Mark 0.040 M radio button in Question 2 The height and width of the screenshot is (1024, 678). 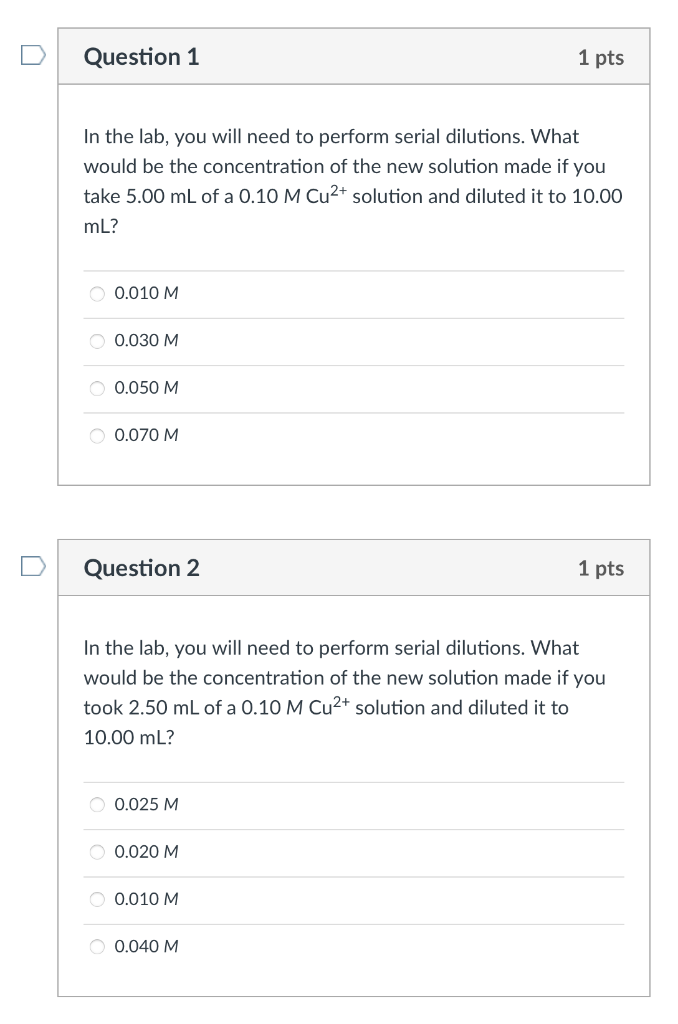click(x=97, y=946)
